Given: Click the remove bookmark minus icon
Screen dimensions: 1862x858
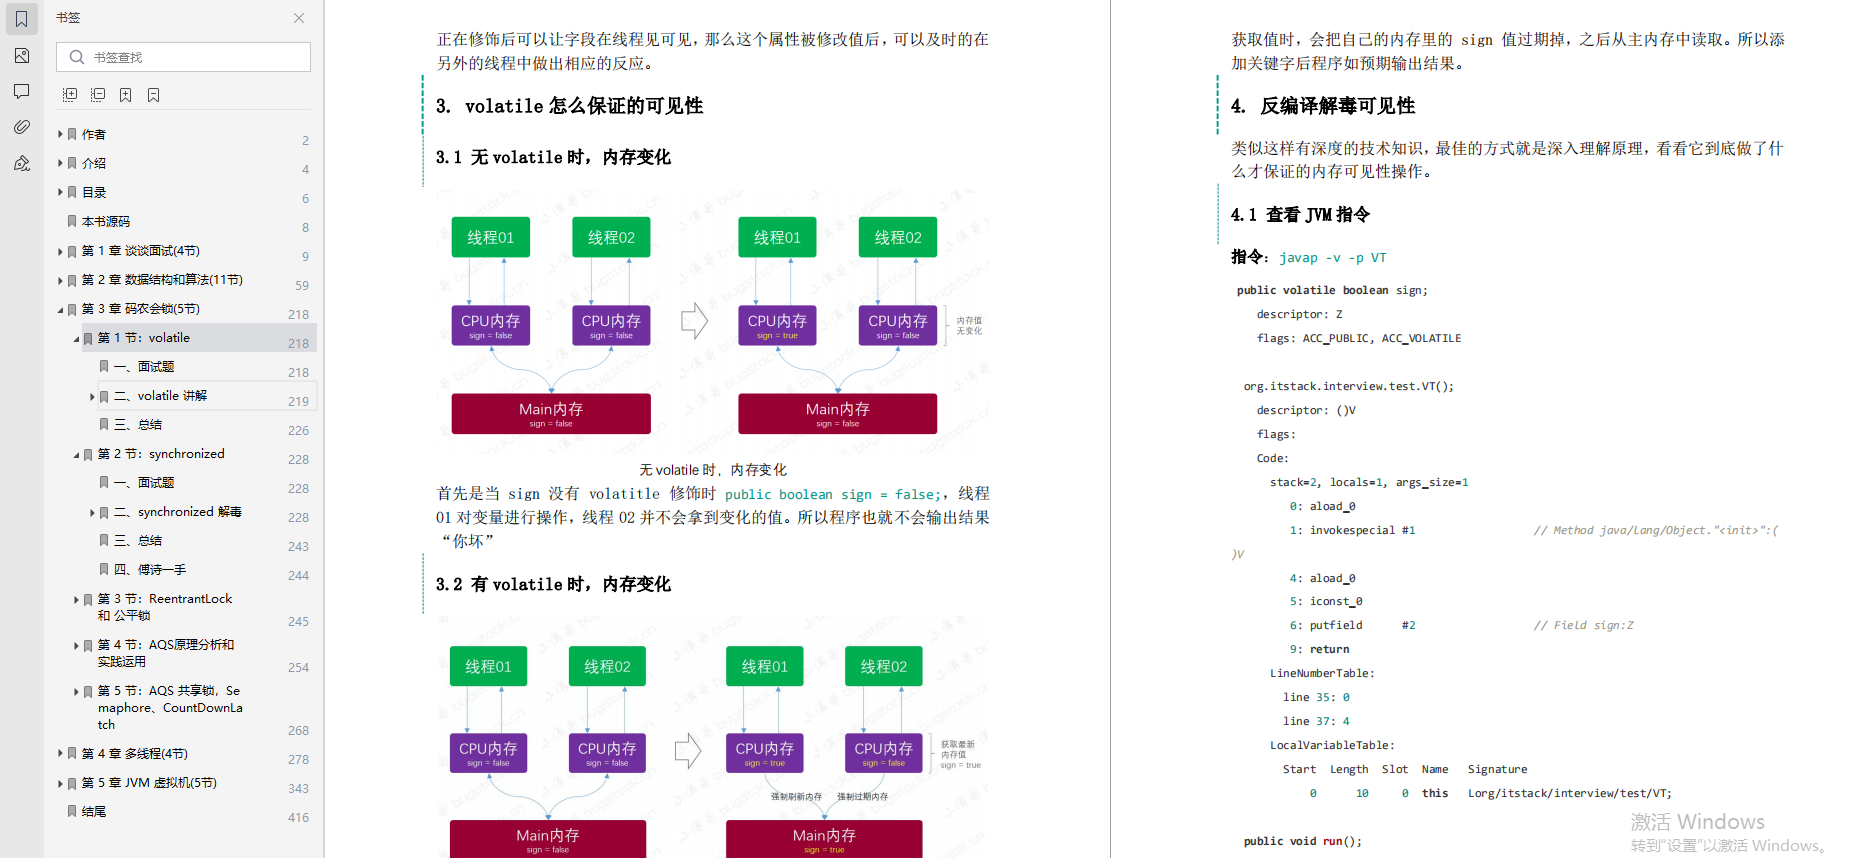Looking at the screenshot, I should (153, 95).
